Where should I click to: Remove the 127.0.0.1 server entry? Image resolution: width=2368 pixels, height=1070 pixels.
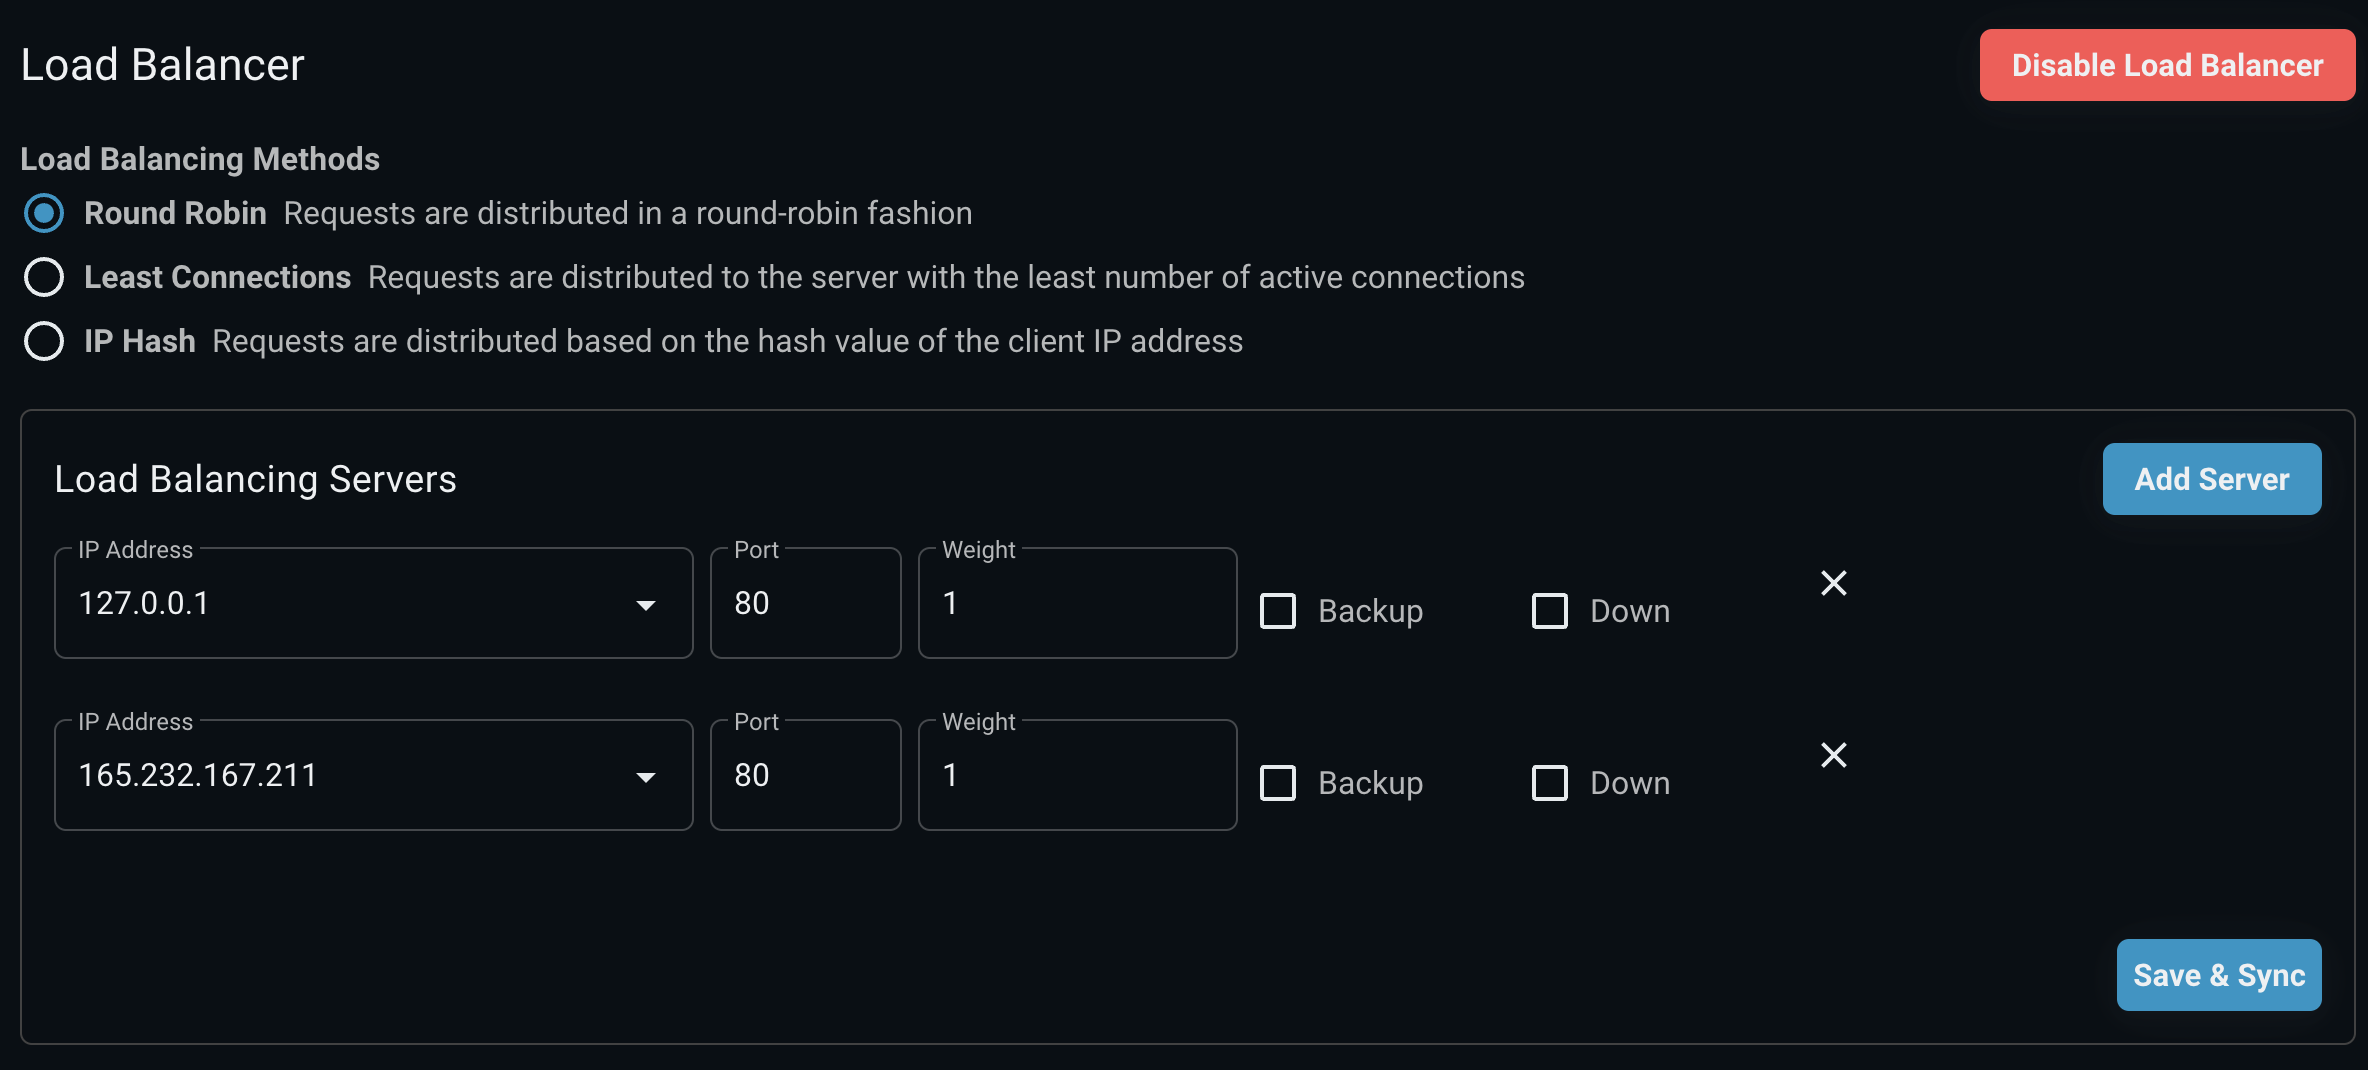pyautogui.click(x=1833, y=583)
